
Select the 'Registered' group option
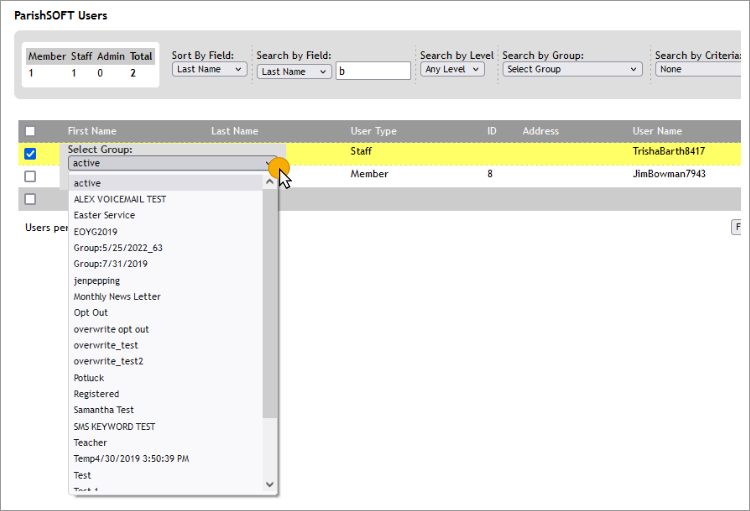165,394
